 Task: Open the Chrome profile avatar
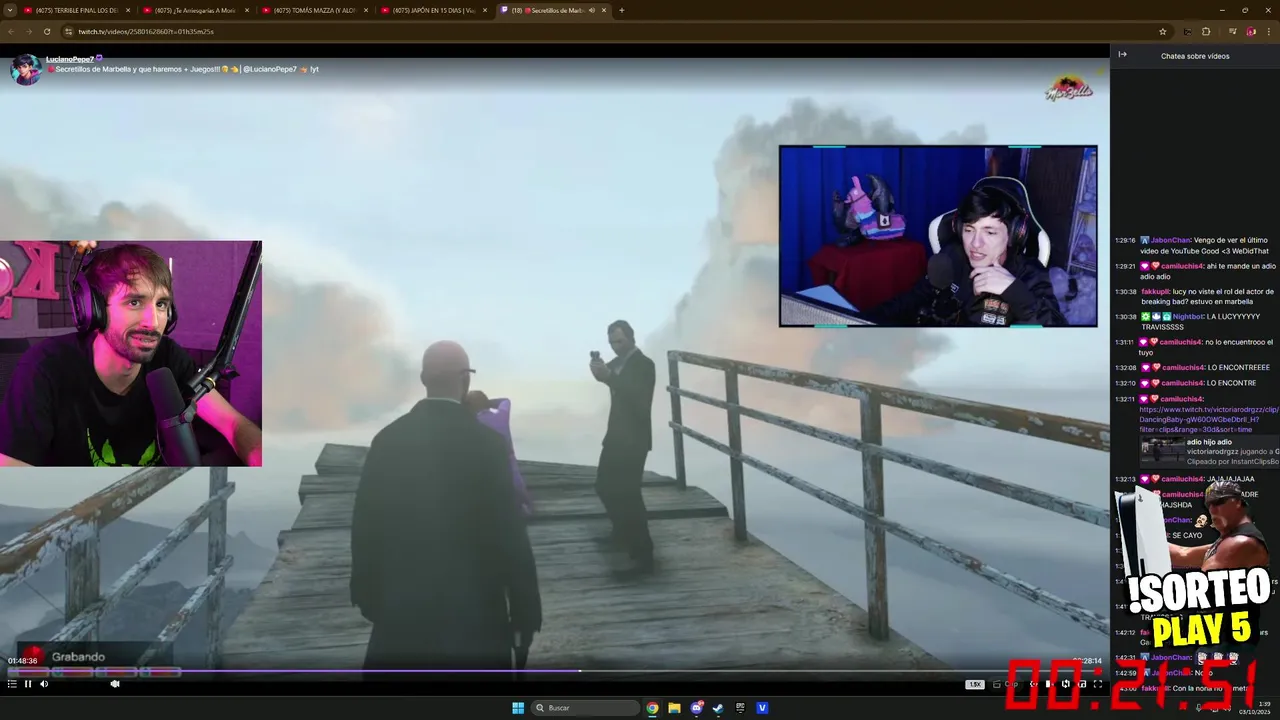click(1251, 31)
